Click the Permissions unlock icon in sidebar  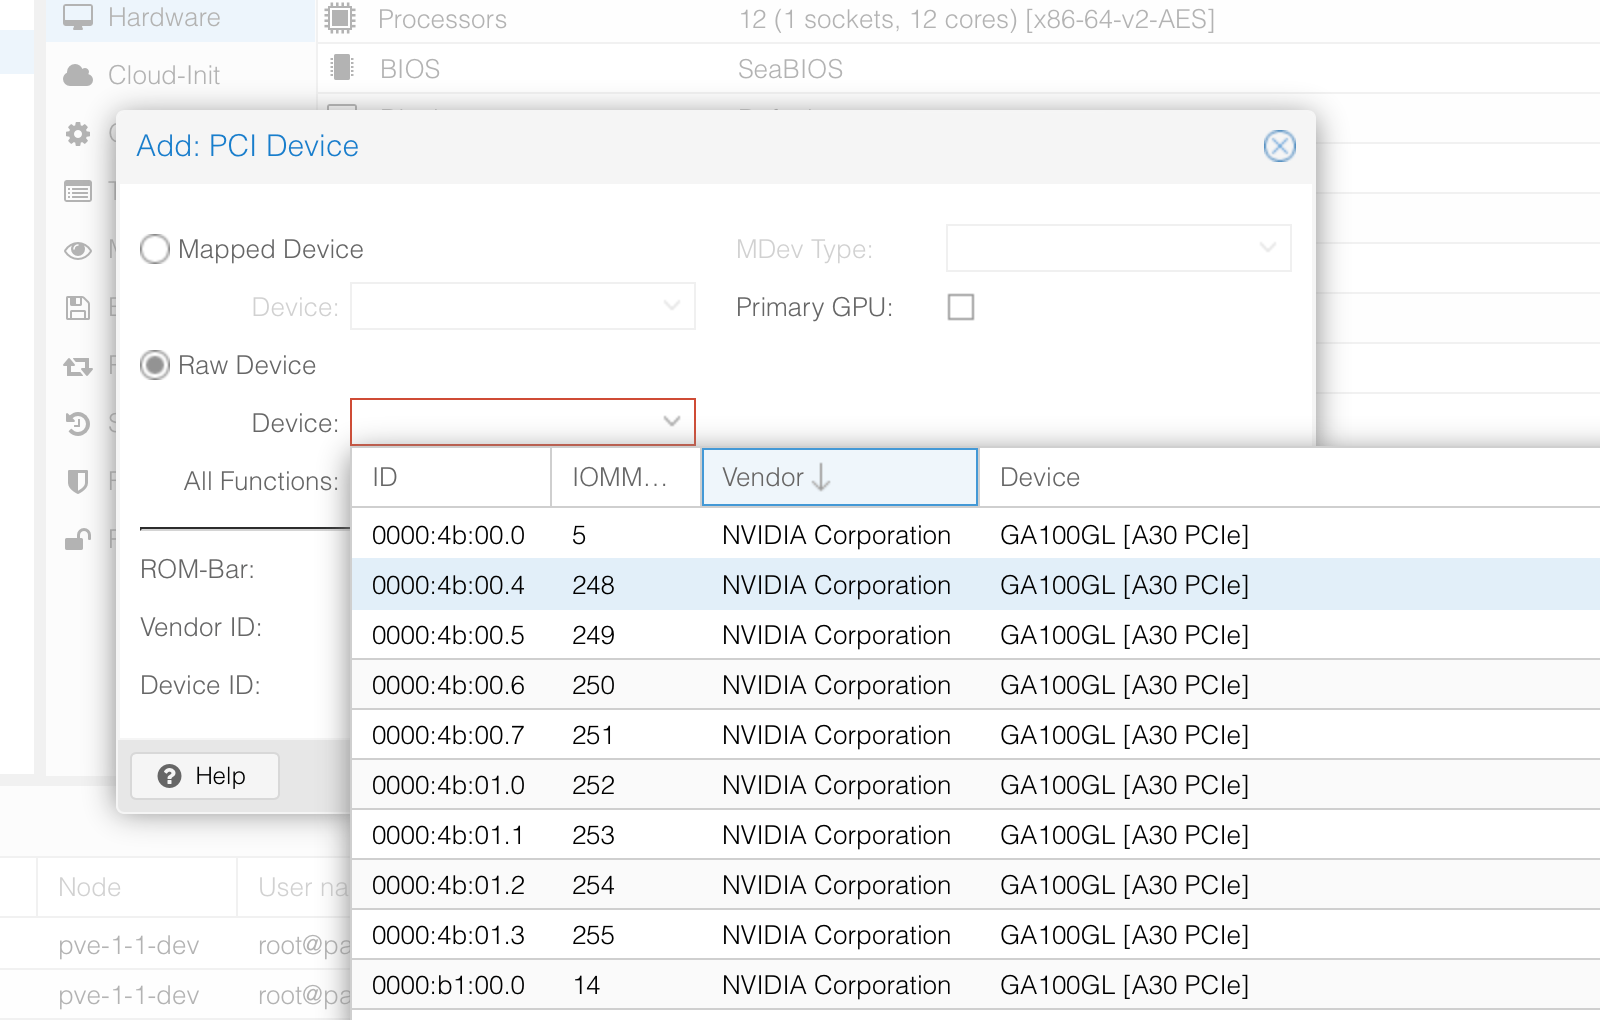pyautogui.click(x=78, y=540)
